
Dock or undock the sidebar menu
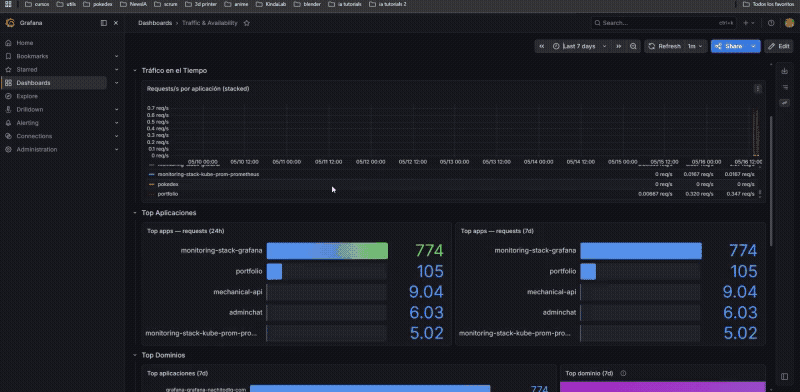coord(104,23)
